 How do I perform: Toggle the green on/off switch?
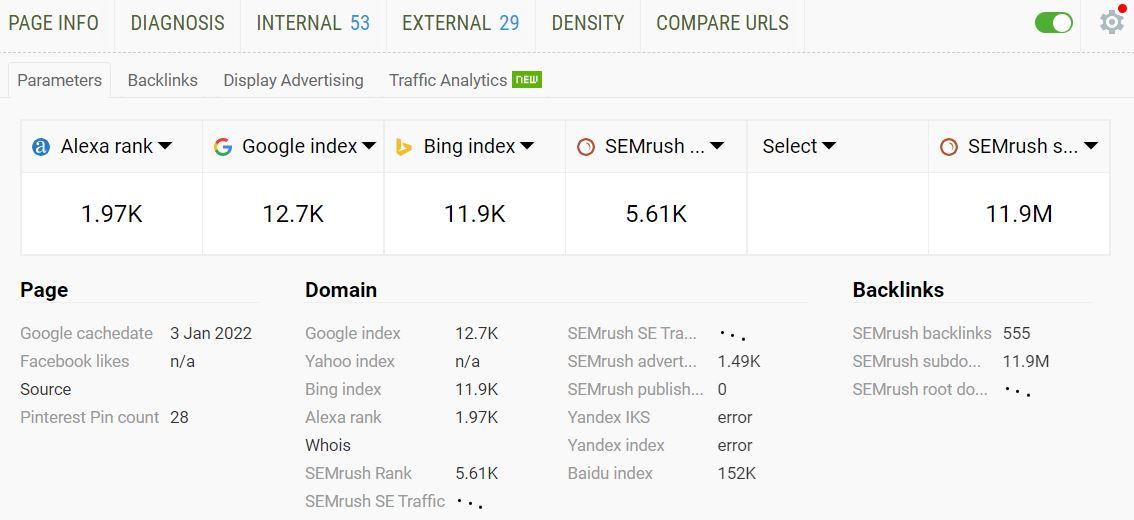[1054, 22]
